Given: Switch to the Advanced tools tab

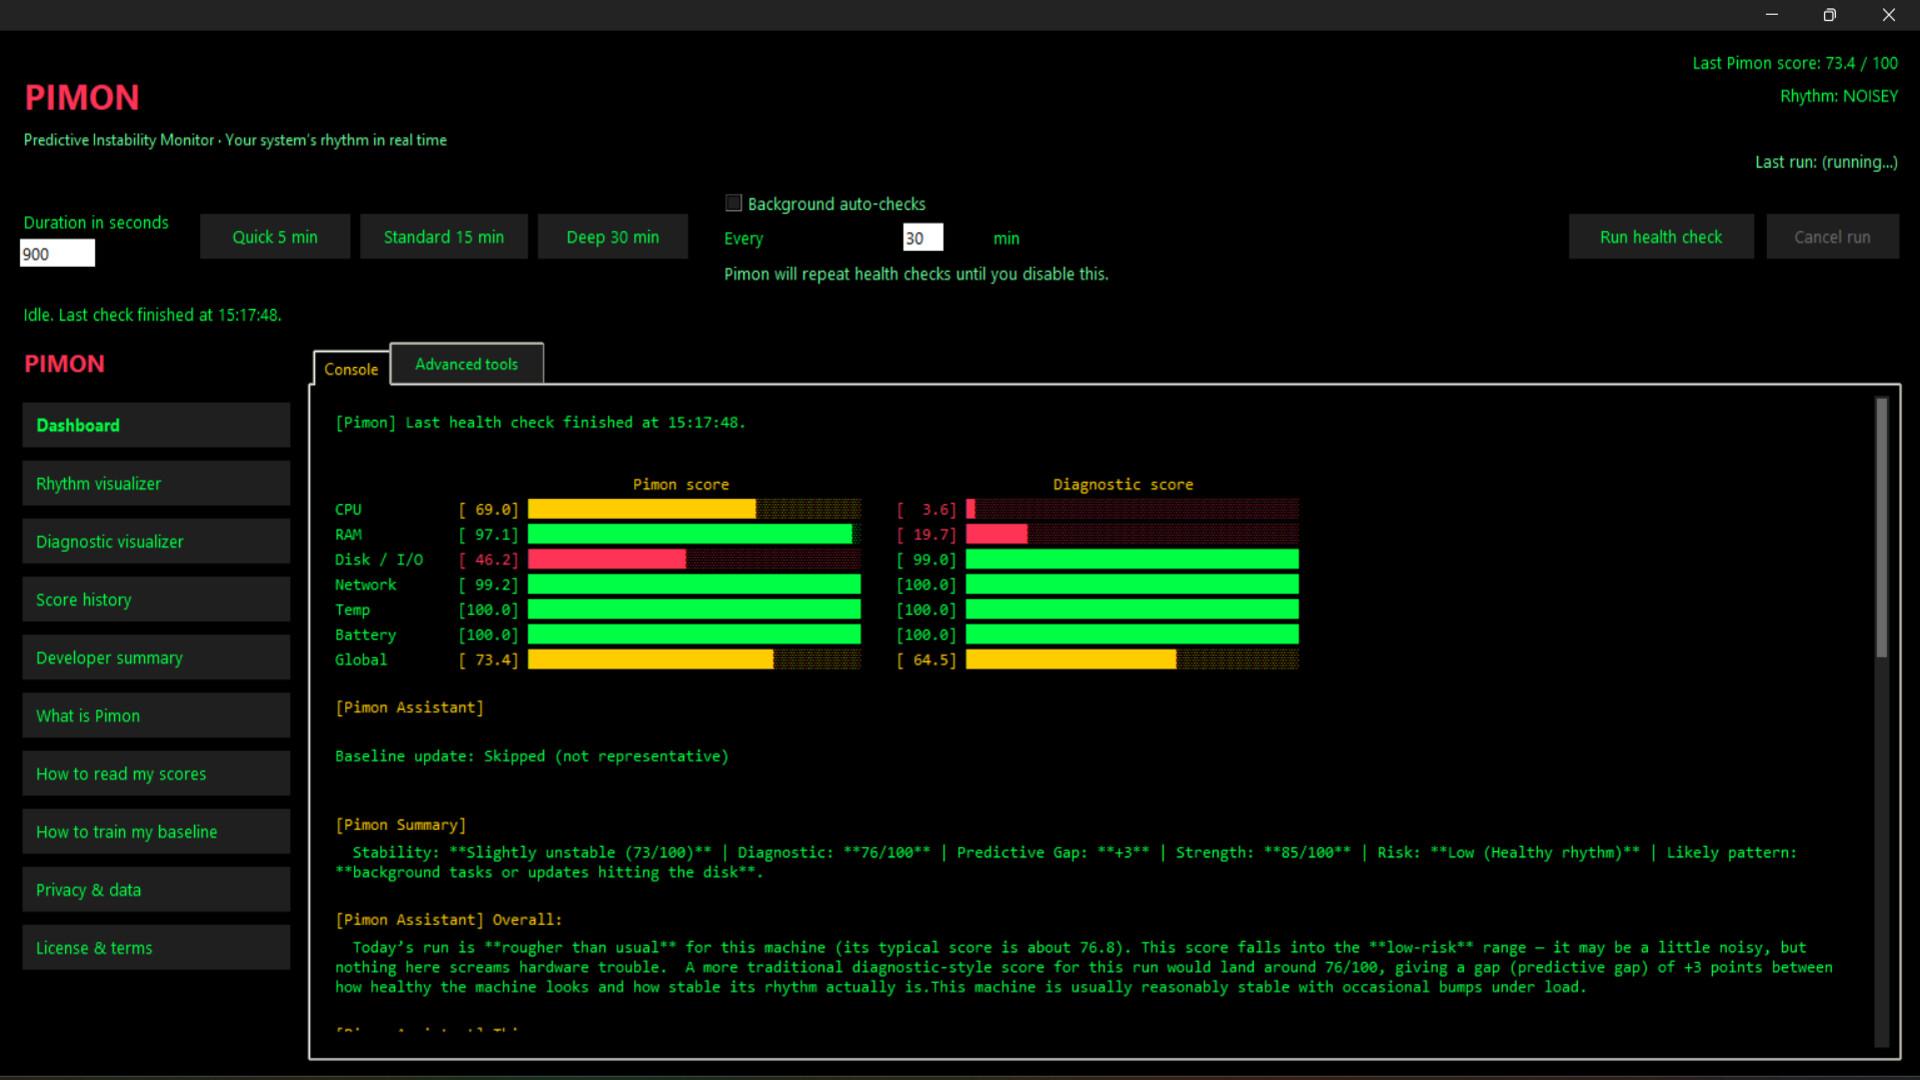Looking at the screenshot, I should tap(466, 364).
